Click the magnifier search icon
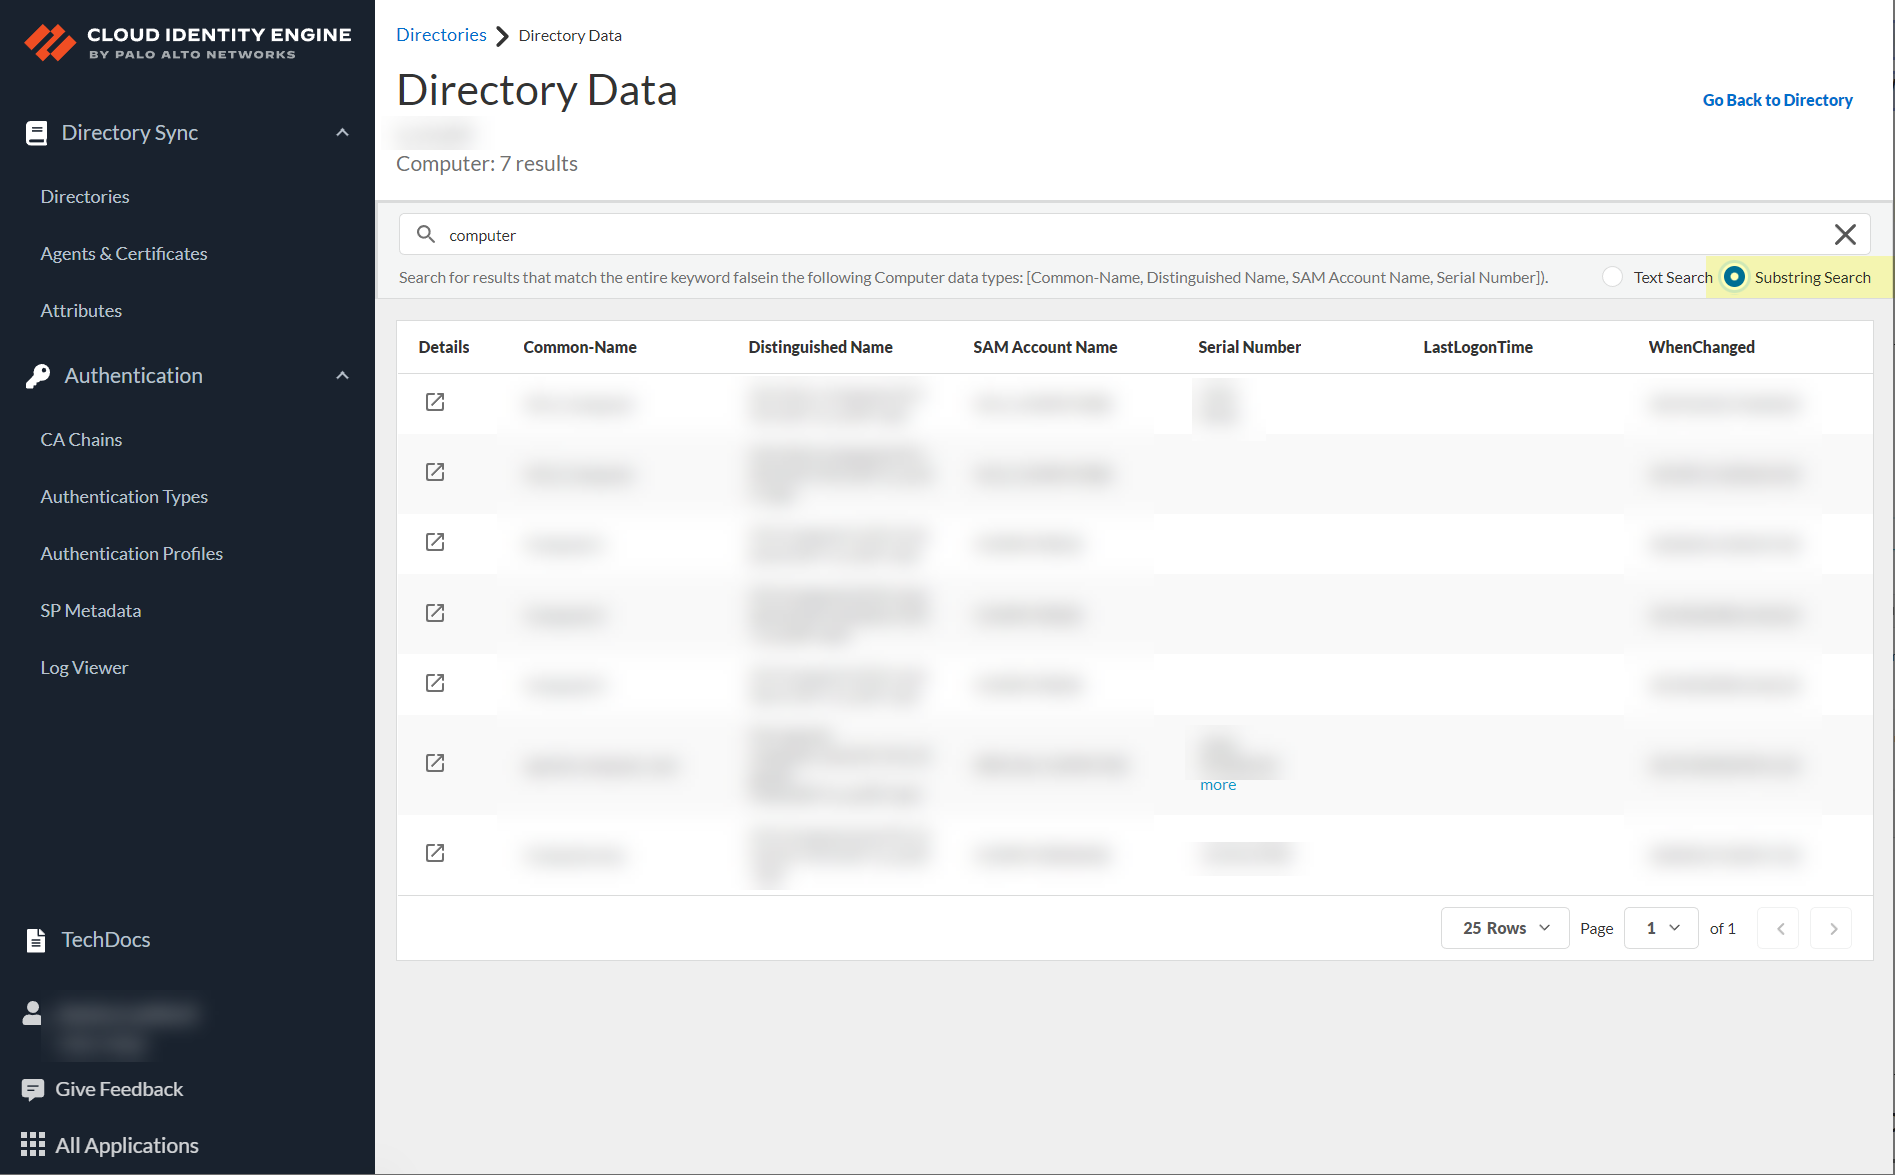 point(426,234)
